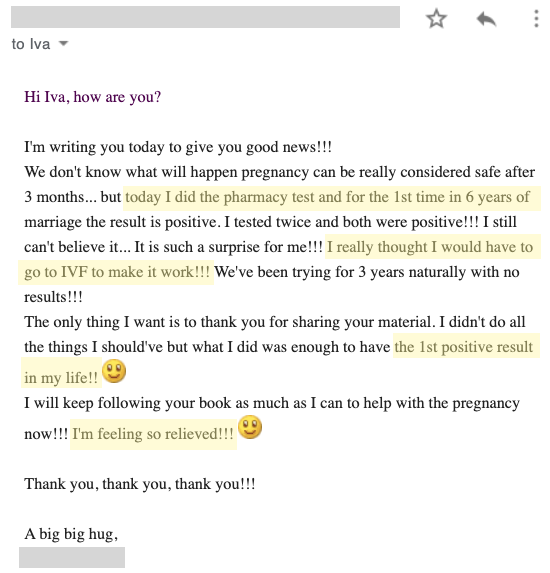
Task: Click highlighted text 'go to IVF to make it work'
Action: click(x=110, y=272)
